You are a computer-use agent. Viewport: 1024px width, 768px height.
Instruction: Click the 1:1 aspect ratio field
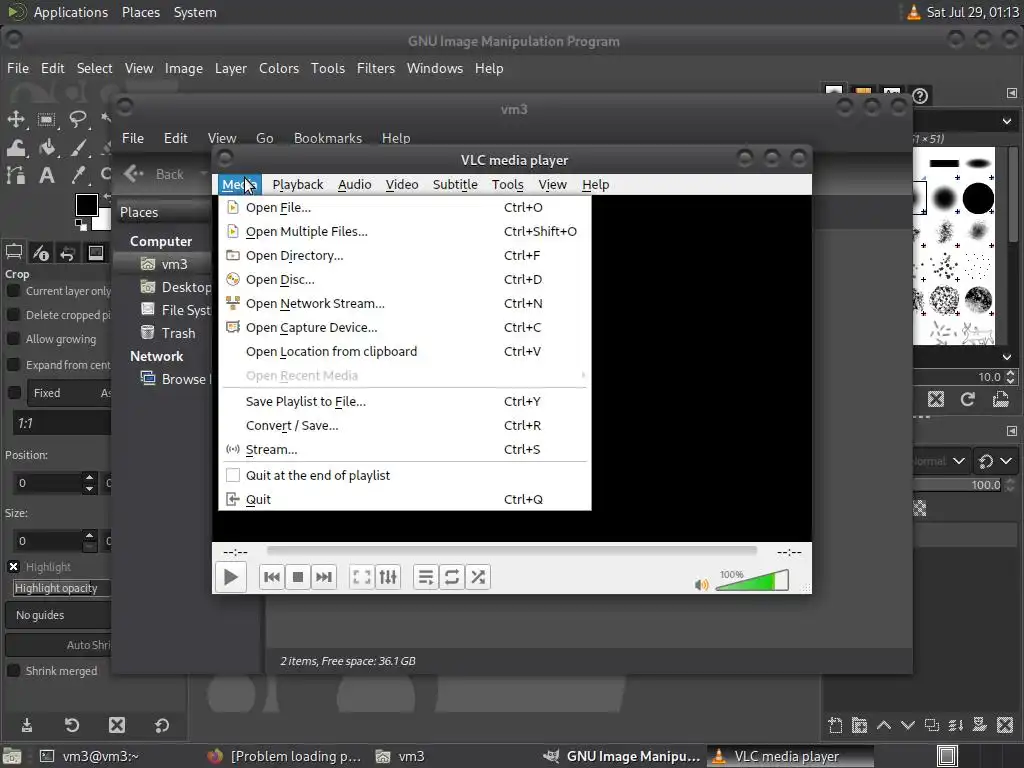pos(62,424)
